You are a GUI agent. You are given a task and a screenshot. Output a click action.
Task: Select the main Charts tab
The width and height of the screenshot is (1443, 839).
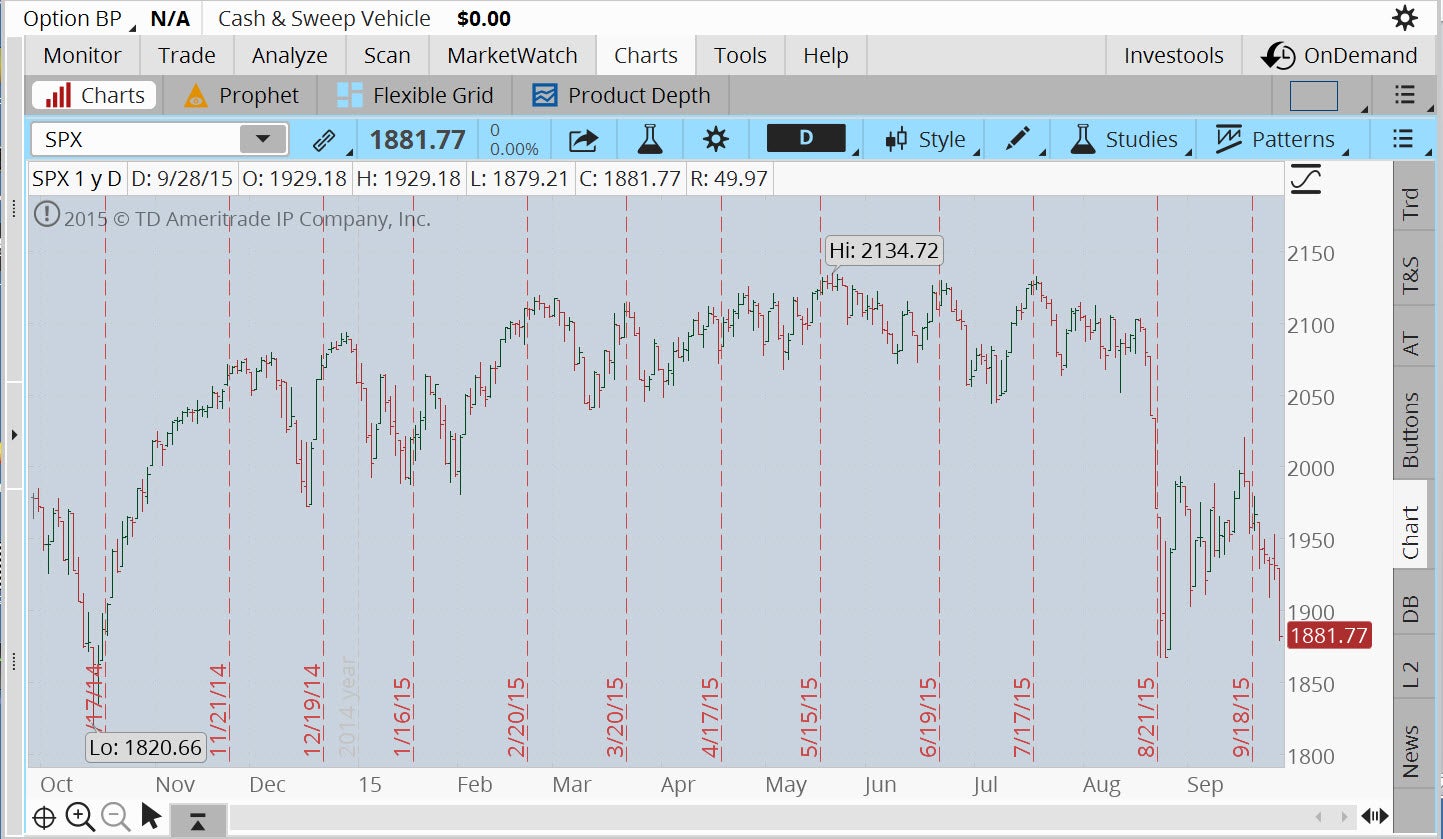pos(646,56)
